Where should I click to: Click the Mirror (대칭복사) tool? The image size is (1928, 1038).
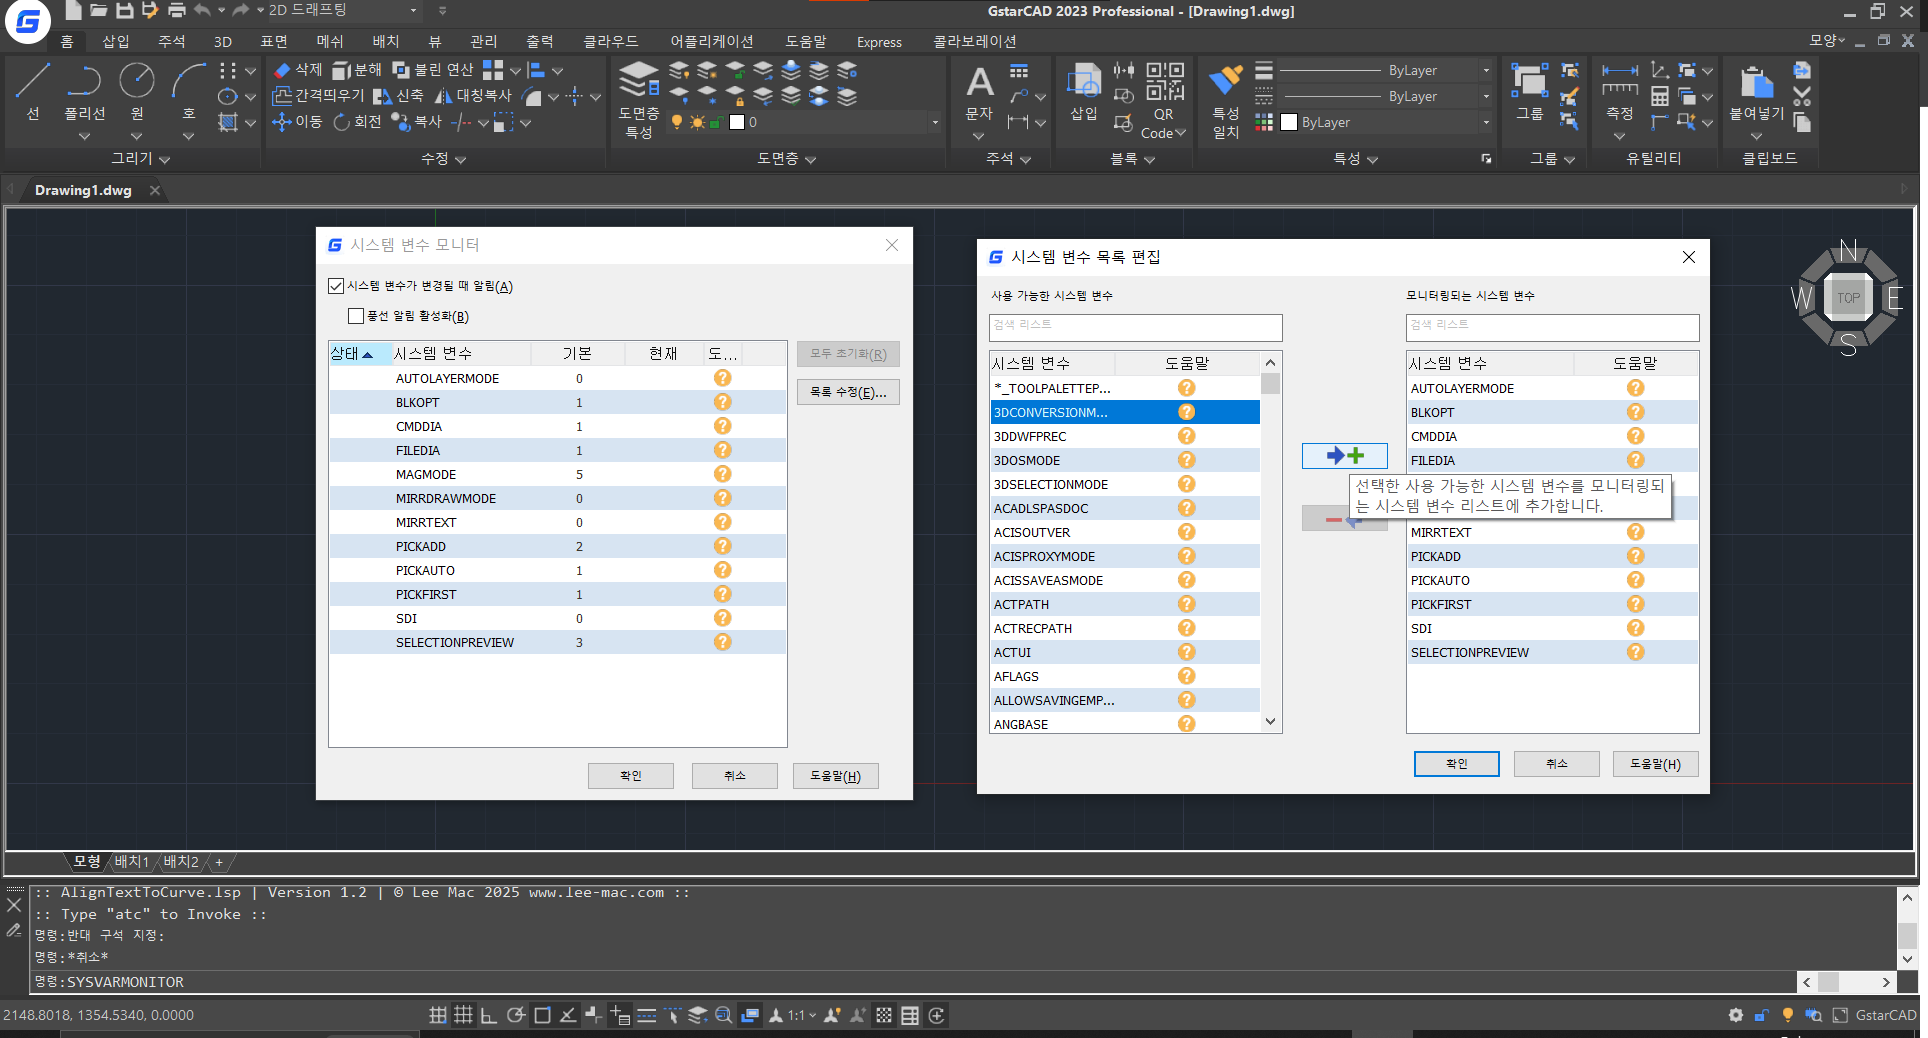473,96
